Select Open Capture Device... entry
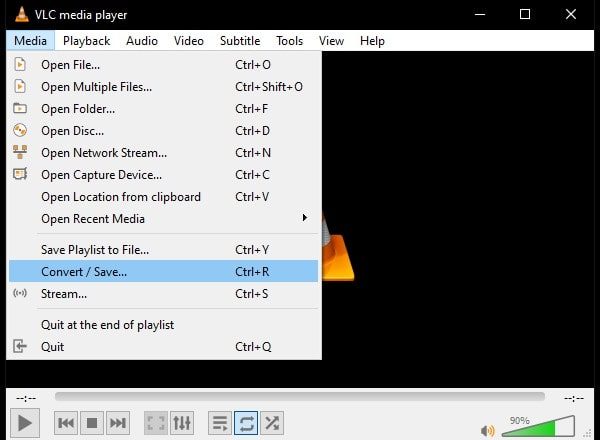The width and height of the screenshot is (600, 440). (163, 175)
